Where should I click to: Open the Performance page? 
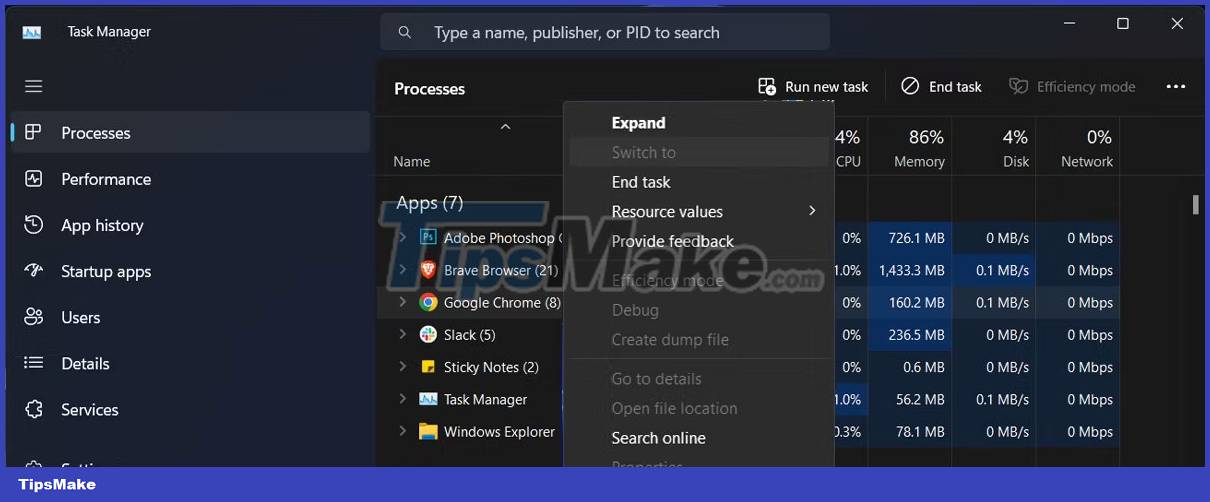coord(188,179)
